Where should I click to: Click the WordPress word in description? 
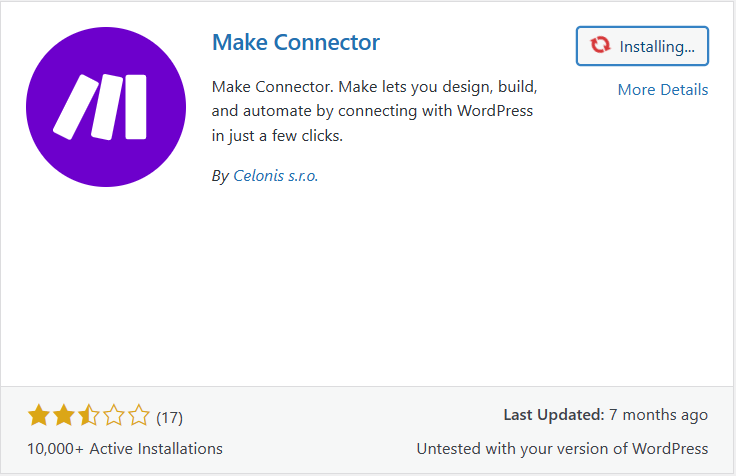495,111
